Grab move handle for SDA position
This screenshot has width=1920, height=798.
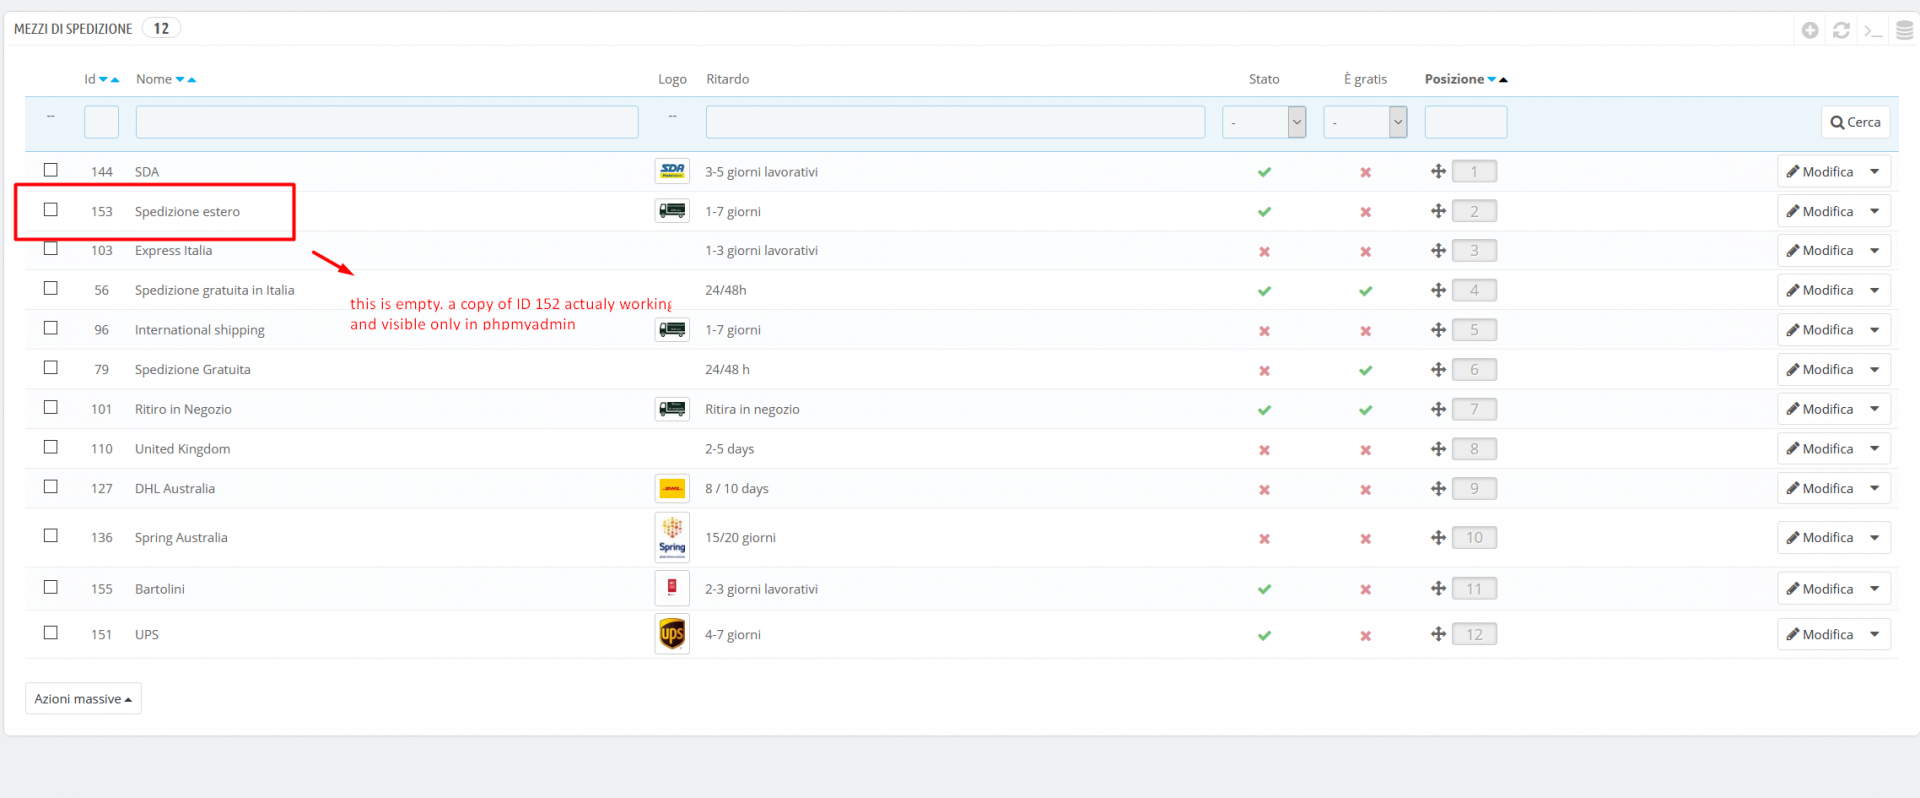click(x=1438, y=171)
